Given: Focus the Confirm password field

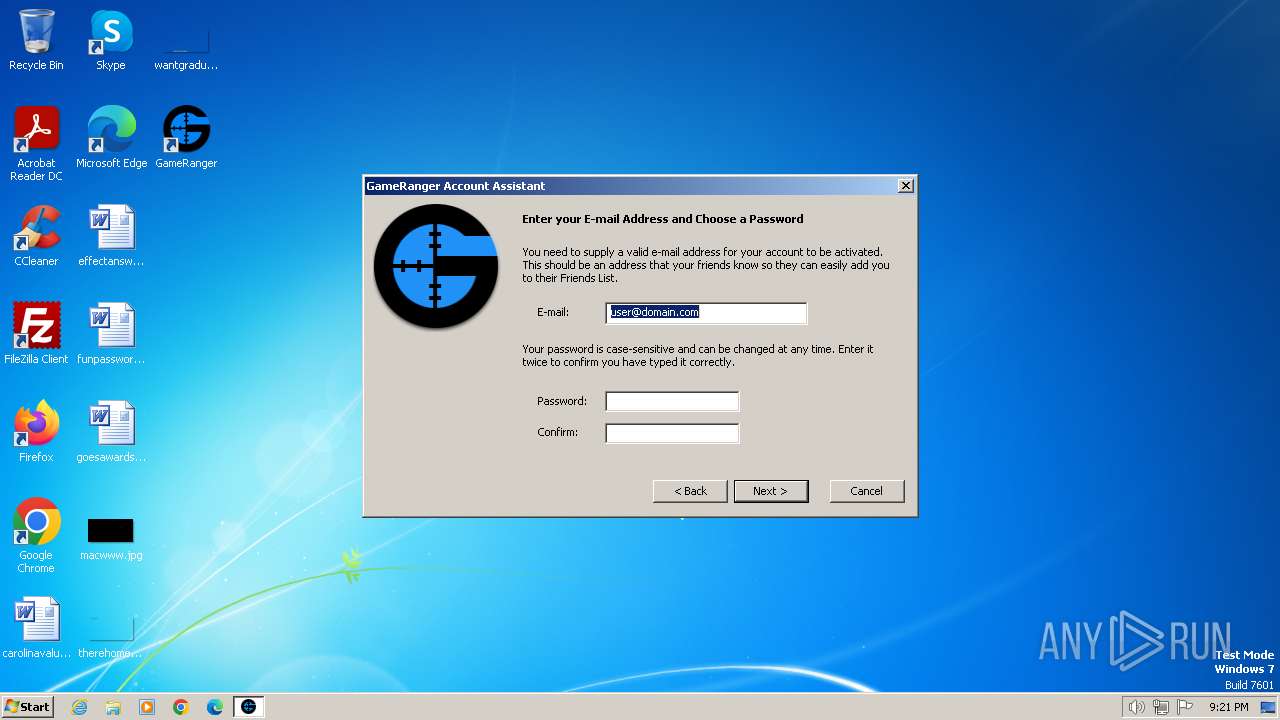Looking at the screenshot, I should pyautogui.click(x=672, y=433).
